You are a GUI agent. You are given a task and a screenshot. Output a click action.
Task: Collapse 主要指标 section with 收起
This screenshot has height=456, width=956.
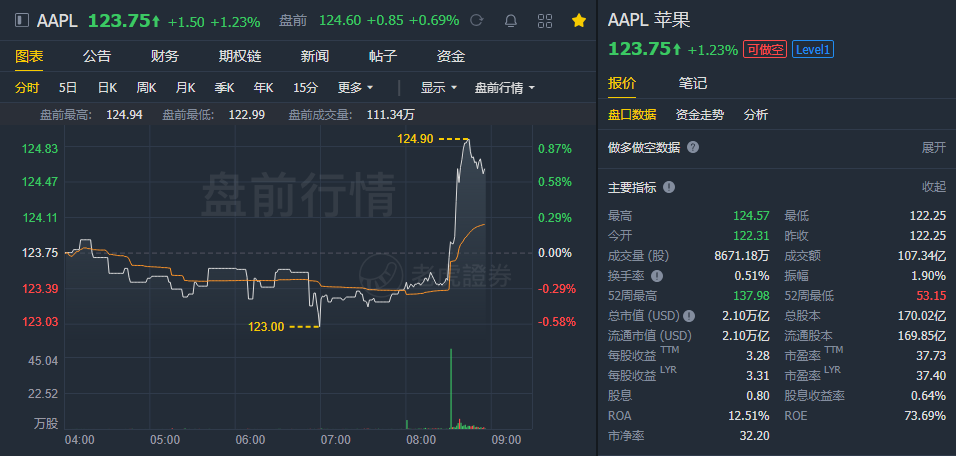click(x=933, y=187)
